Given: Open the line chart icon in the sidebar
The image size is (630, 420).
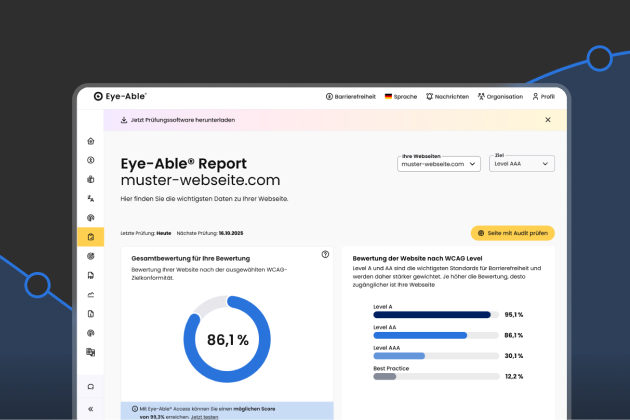Looking at the screenshot, I should click(90, 294).
